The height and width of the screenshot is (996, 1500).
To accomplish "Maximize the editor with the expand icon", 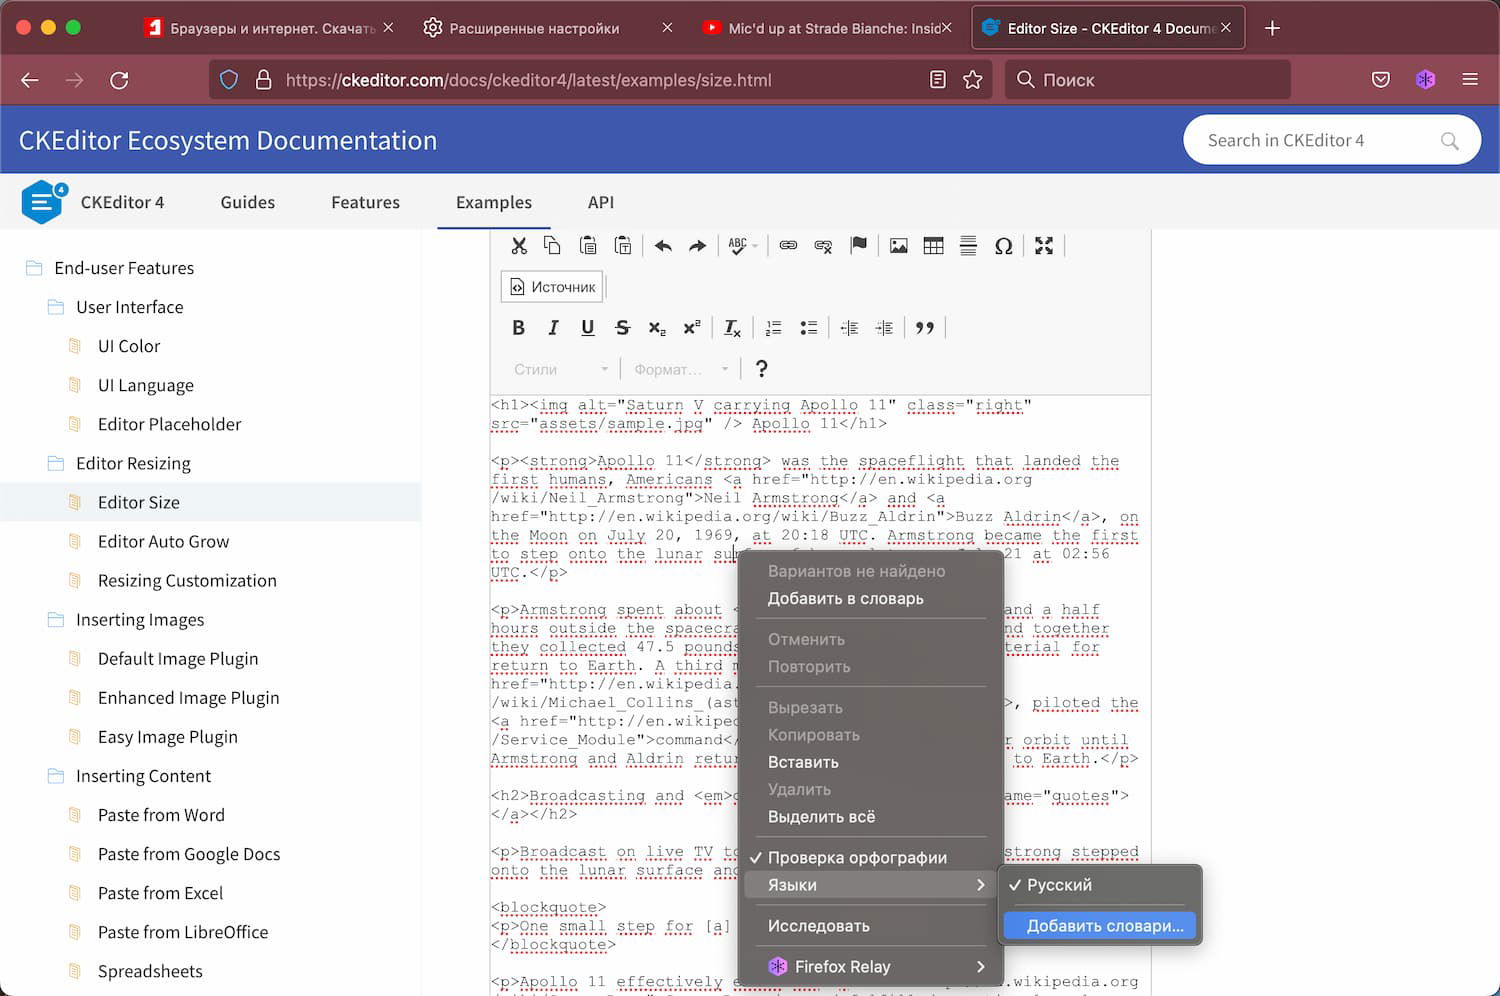I will (x=1044, y=246).
